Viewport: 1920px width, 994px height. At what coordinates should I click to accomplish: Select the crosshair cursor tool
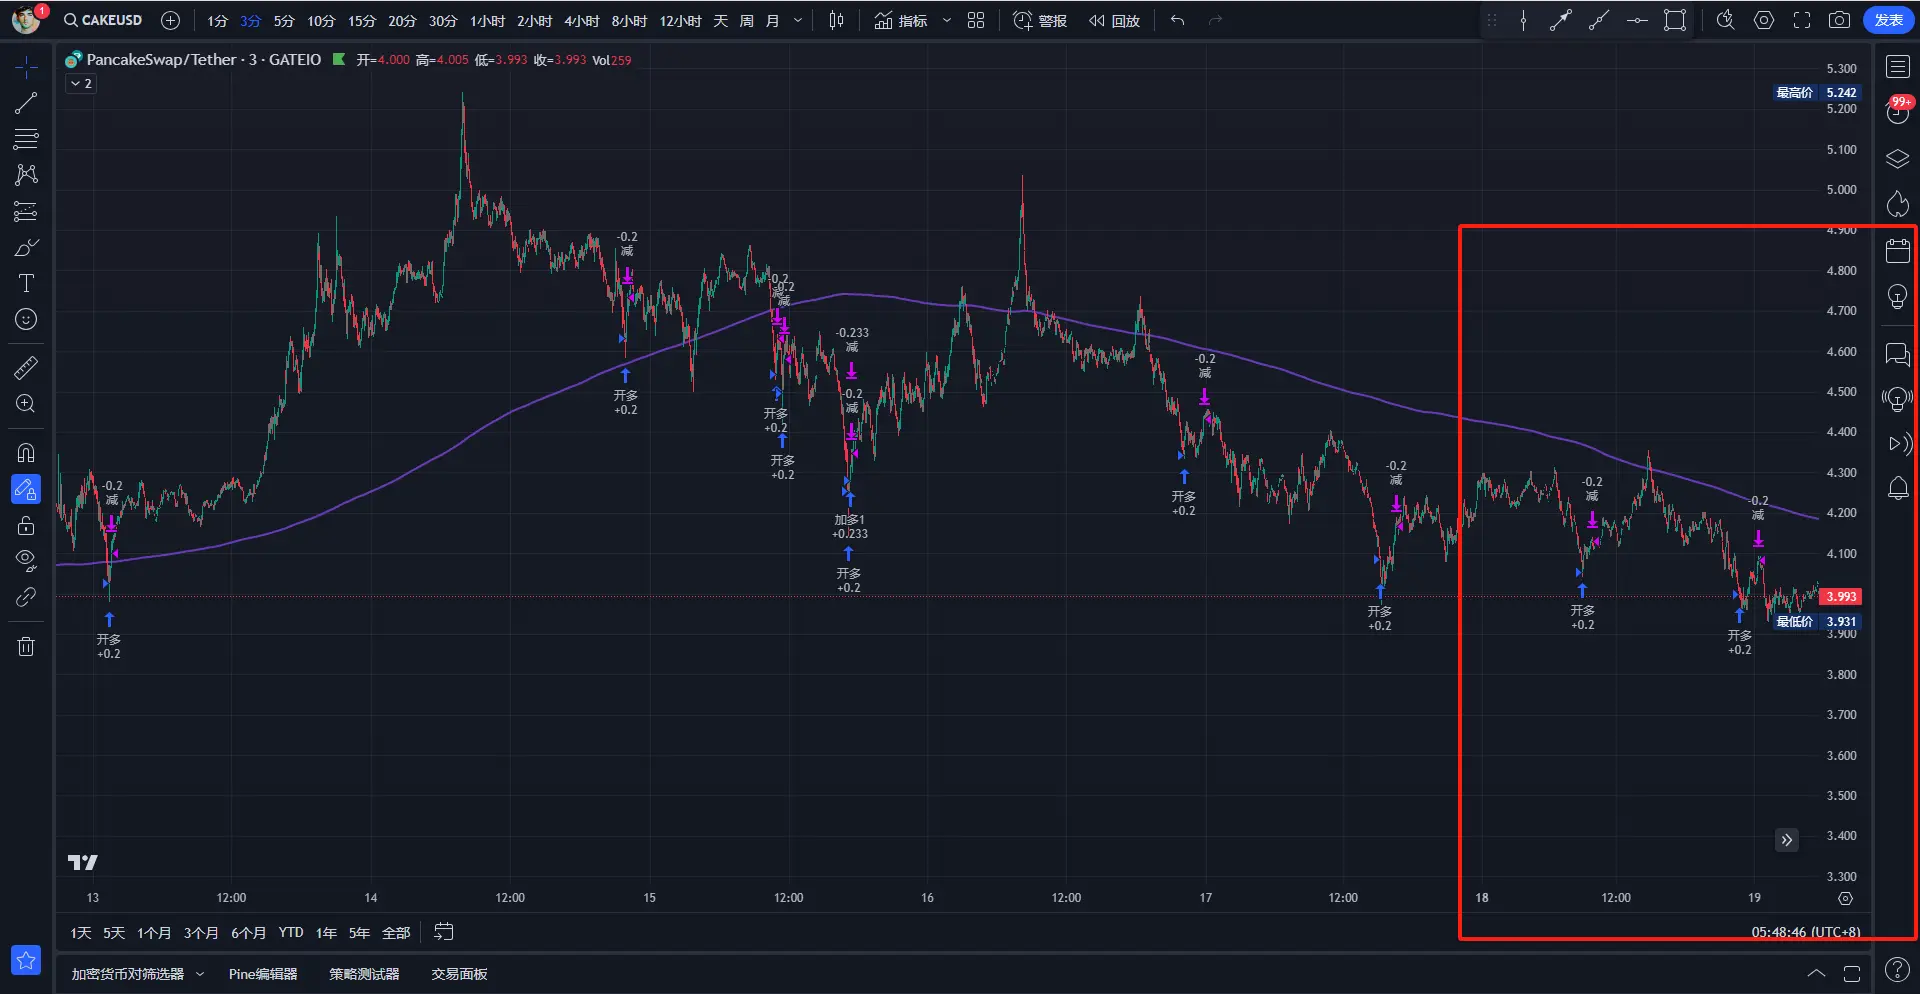pos(26,66)
